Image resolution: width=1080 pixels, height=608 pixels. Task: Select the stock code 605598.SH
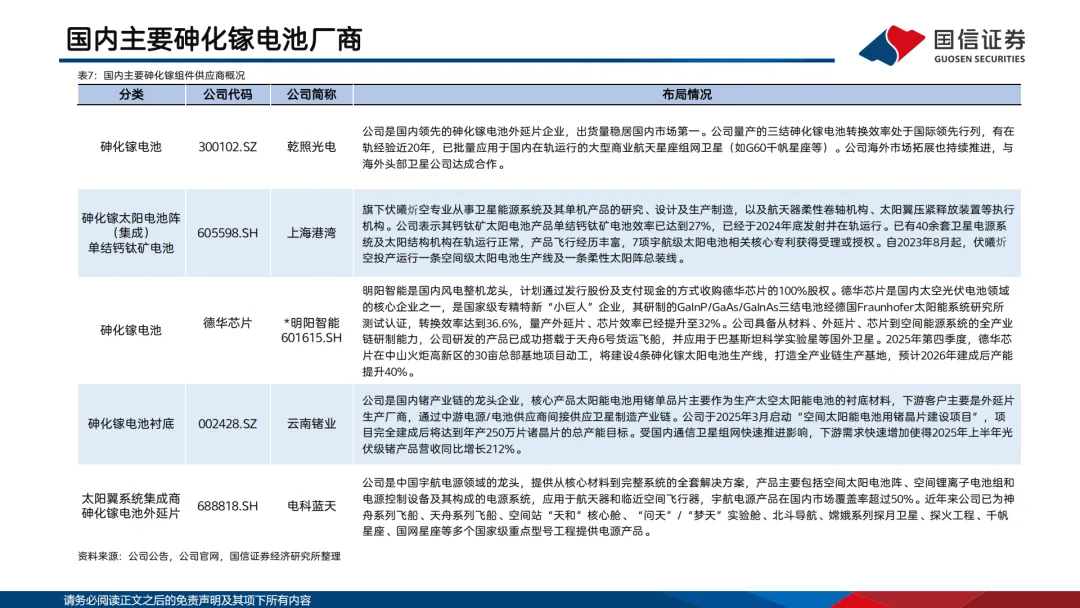coord(227,233)
